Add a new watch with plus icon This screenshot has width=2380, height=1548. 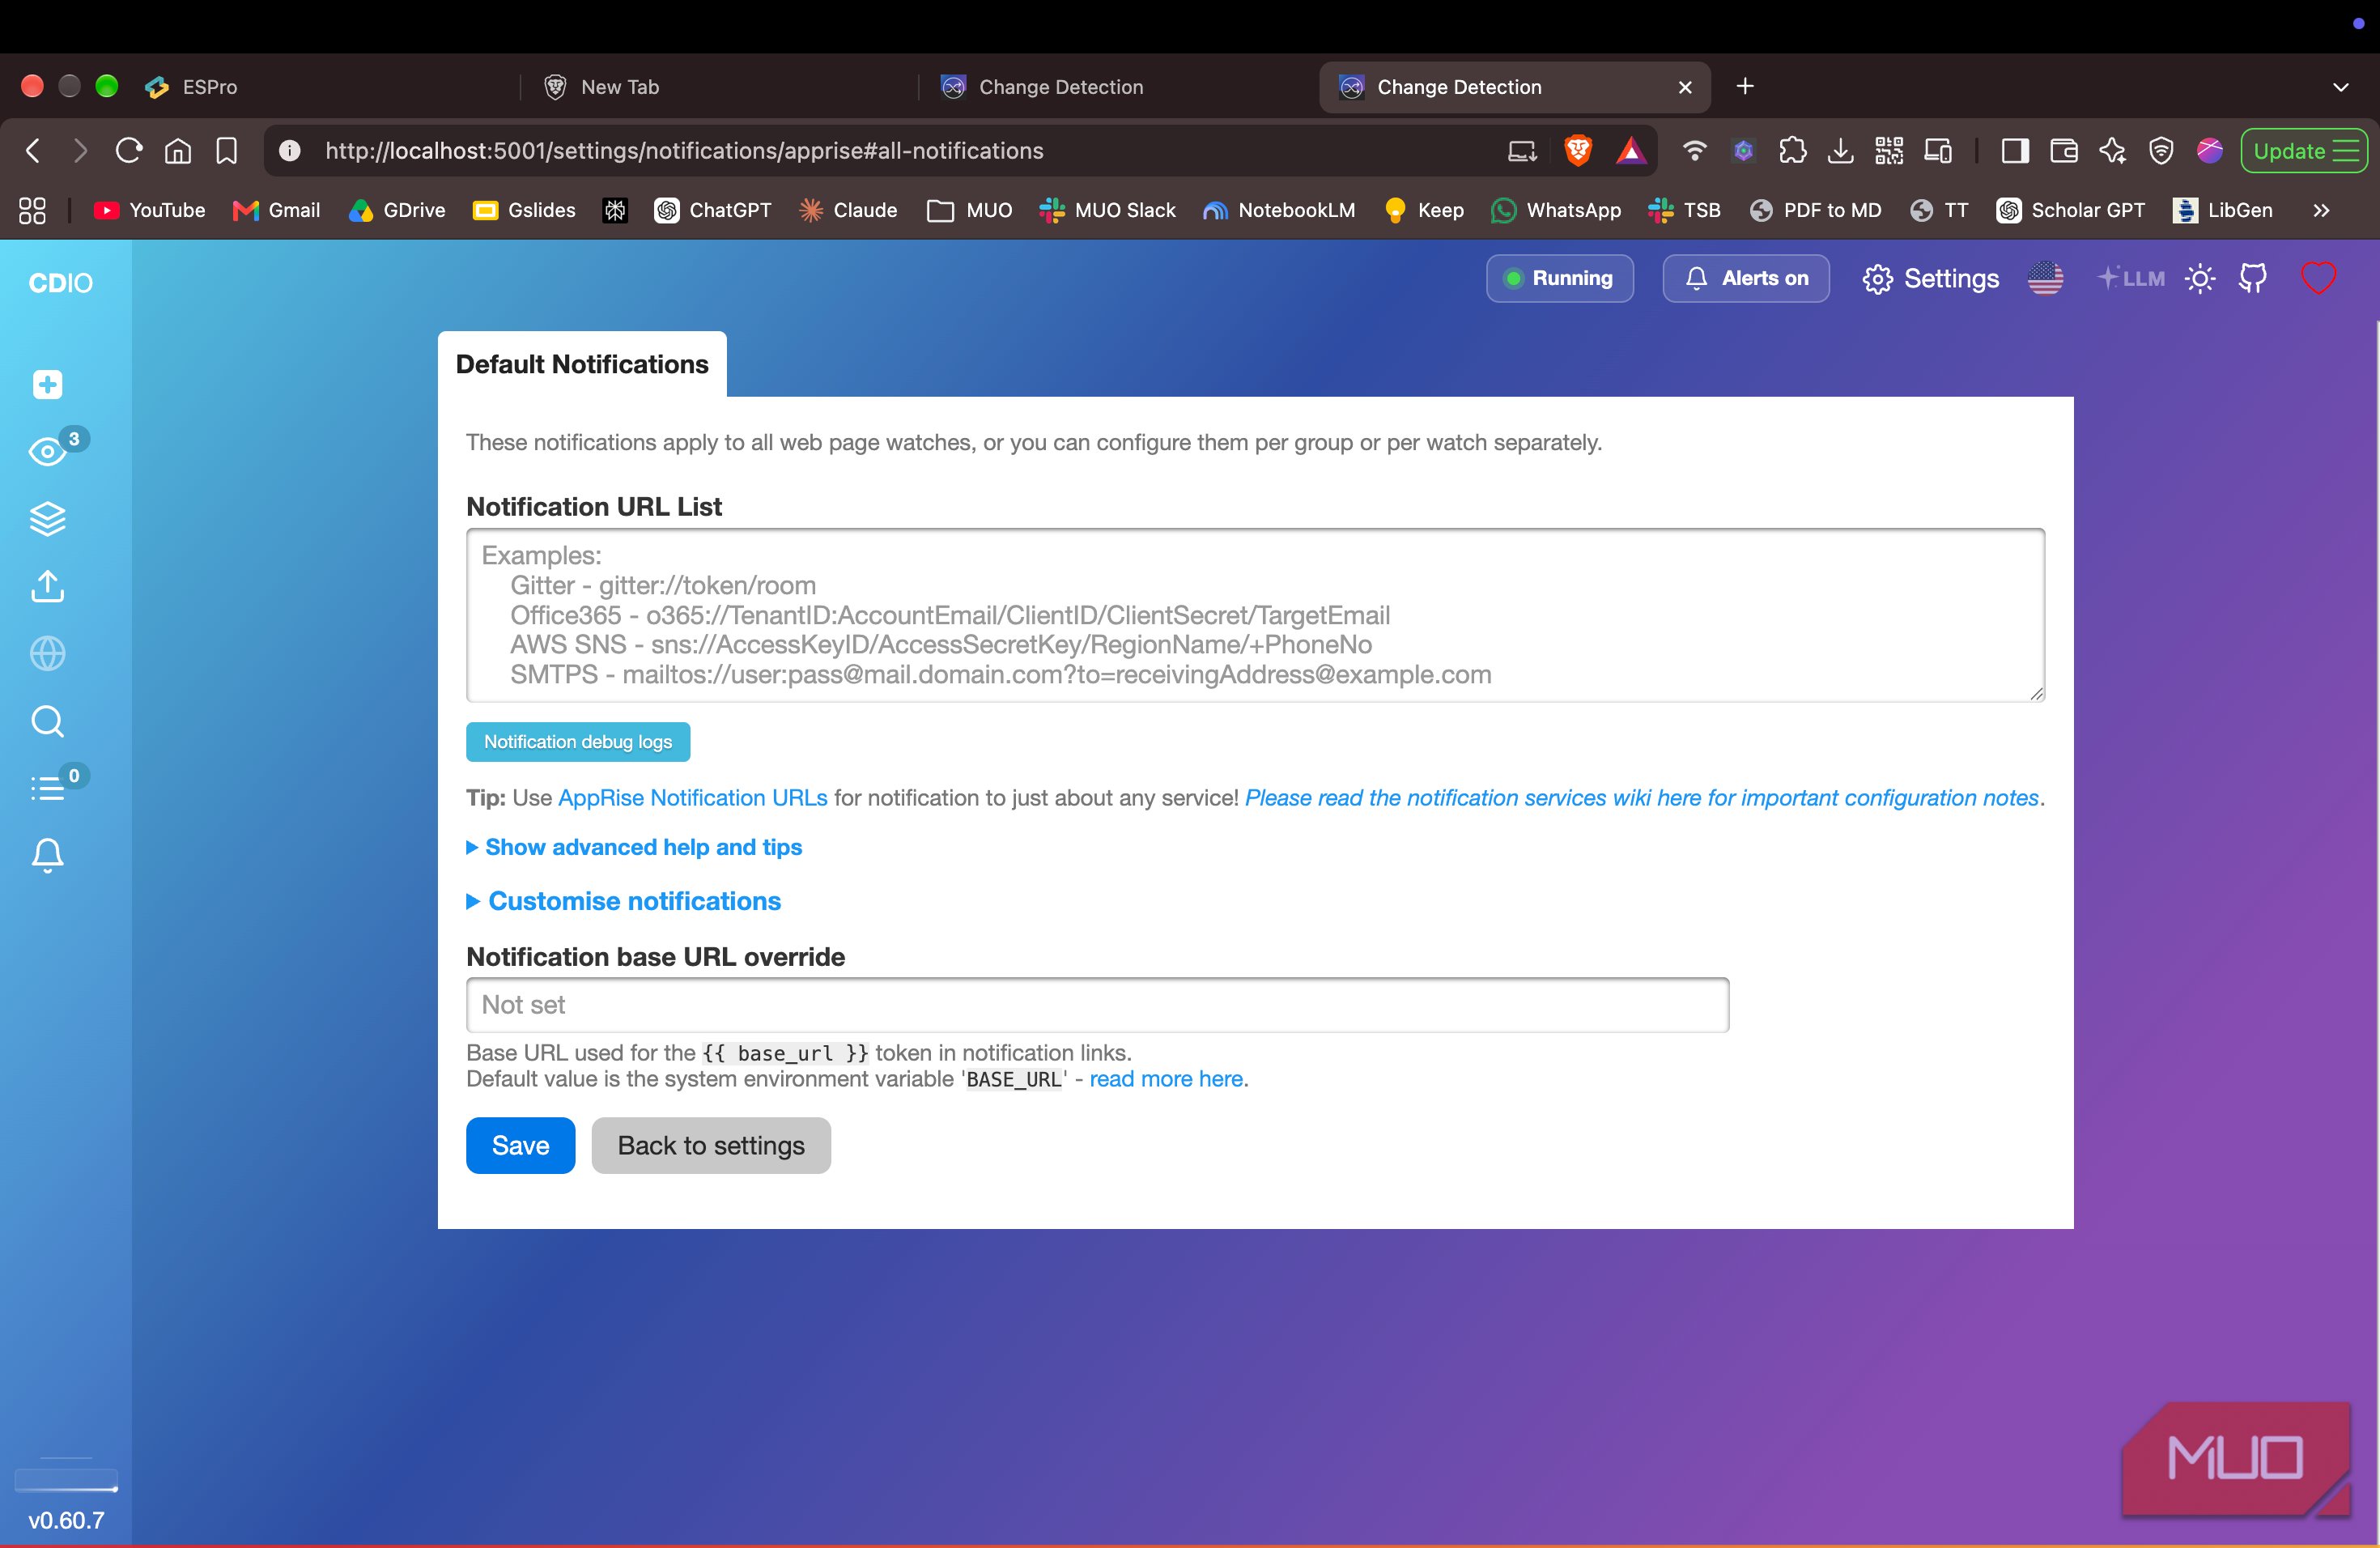pos(47,384)
